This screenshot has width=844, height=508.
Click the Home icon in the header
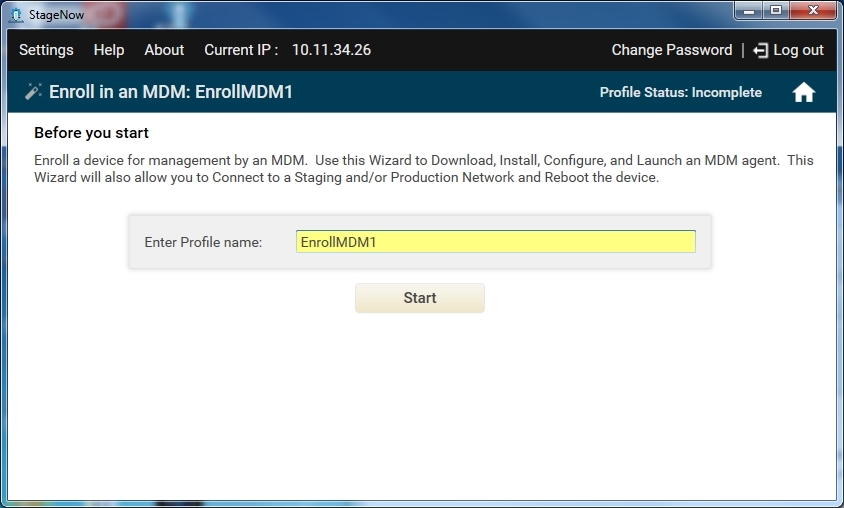point(803,93)
